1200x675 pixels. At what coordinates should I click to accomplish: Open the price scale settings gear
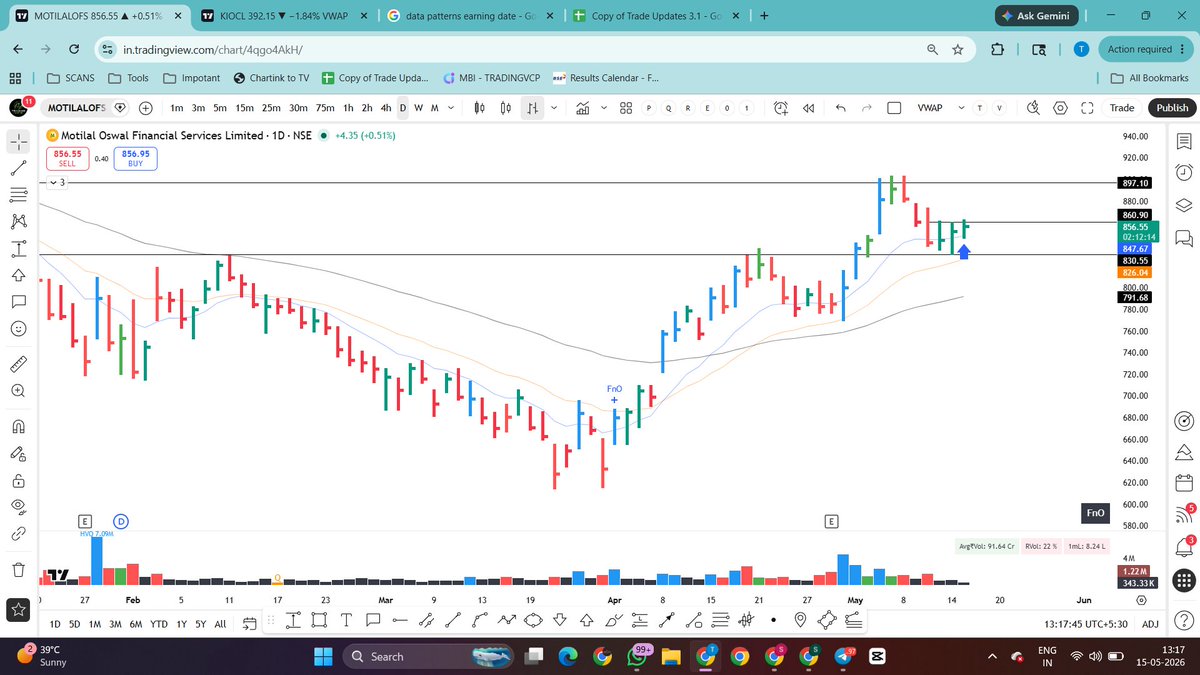coord(1141,600)
